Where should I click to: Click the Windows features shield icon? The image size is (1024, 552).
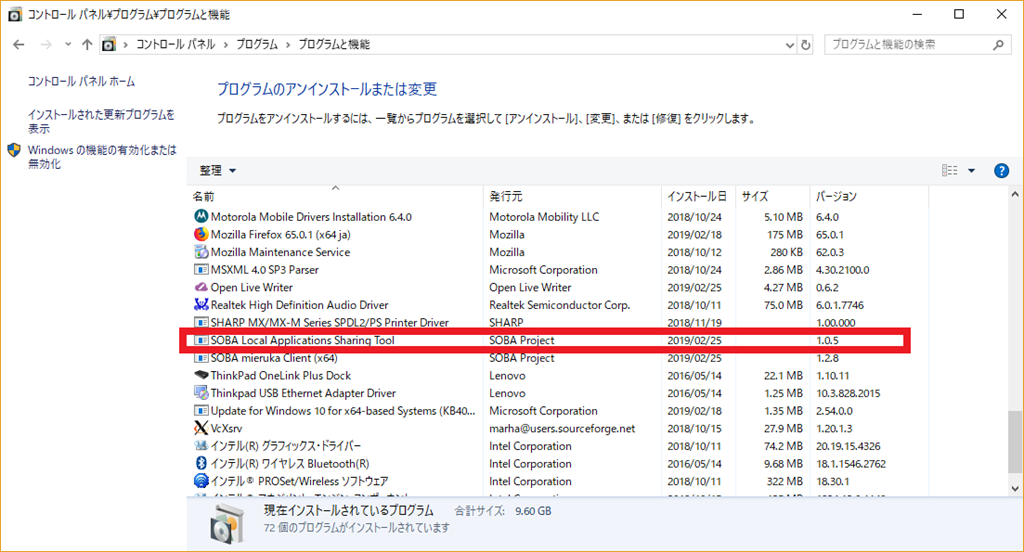tap(14, 150)
